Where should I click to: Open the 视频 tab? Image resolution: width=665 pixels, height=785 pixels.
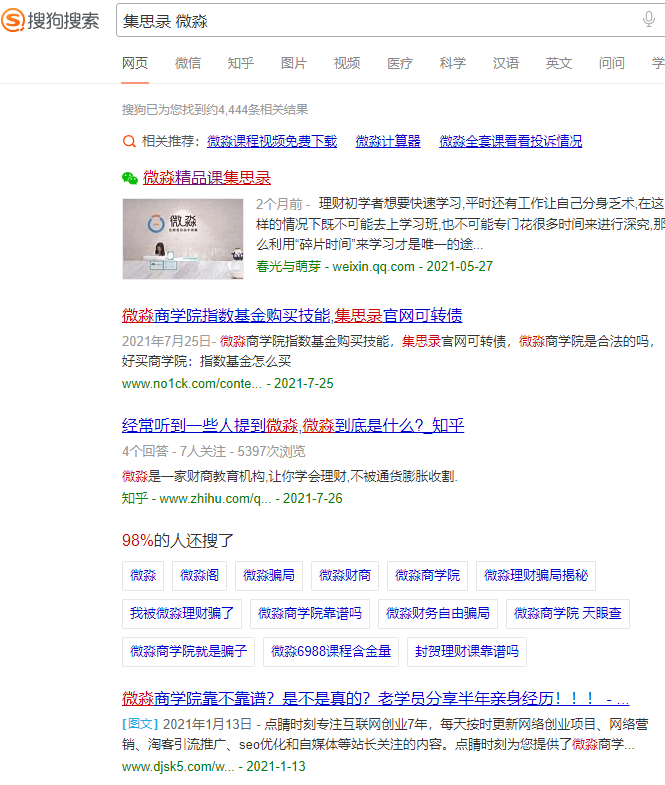click(x=347, y=63)
